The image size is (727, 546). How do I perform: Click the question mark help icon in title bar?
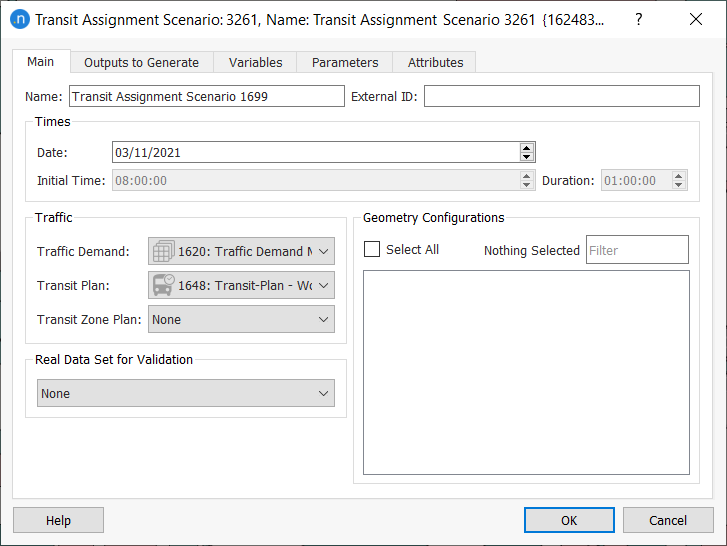[x=638, y=19]
